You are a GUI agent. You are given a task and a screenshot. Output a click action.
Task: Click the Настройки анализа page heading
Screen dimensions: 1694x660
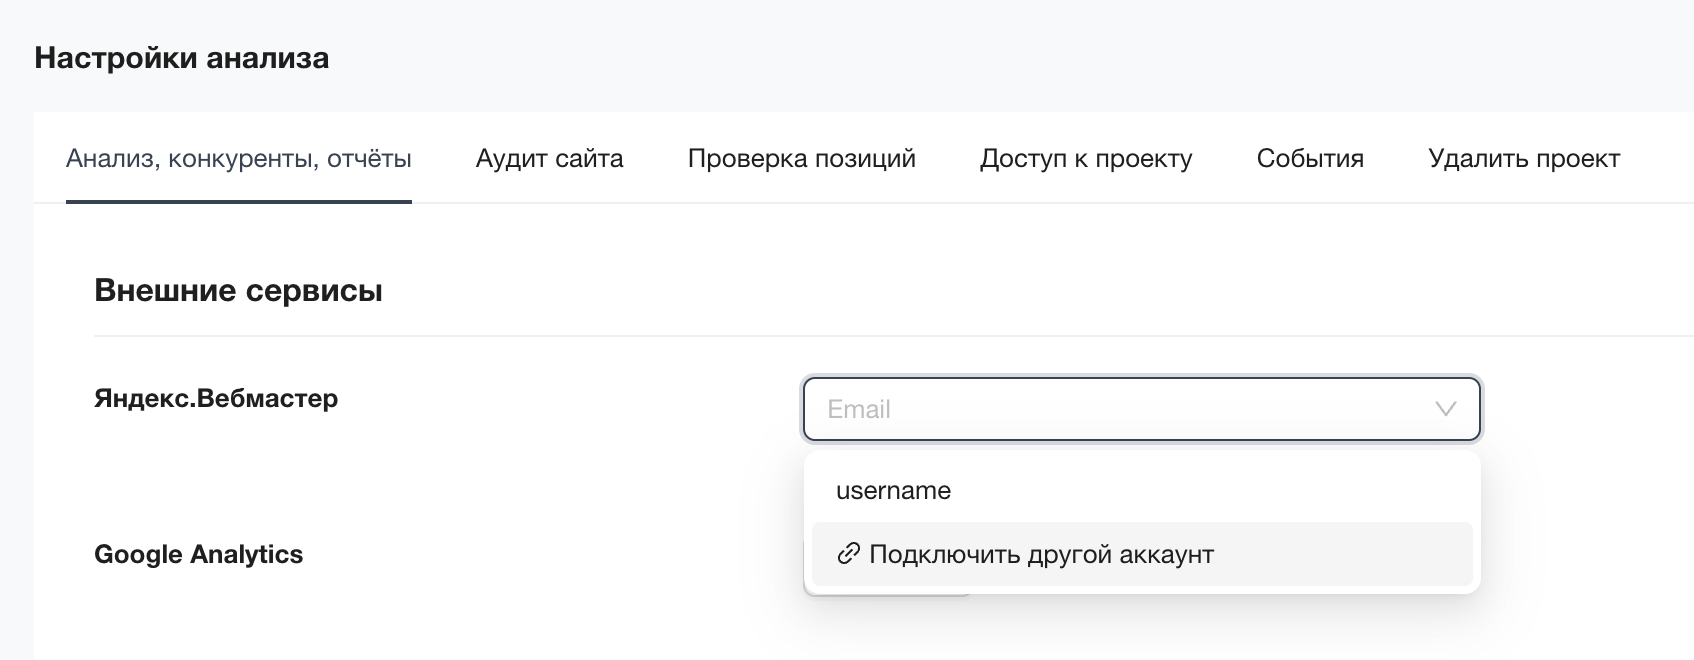tap(181, 58)
